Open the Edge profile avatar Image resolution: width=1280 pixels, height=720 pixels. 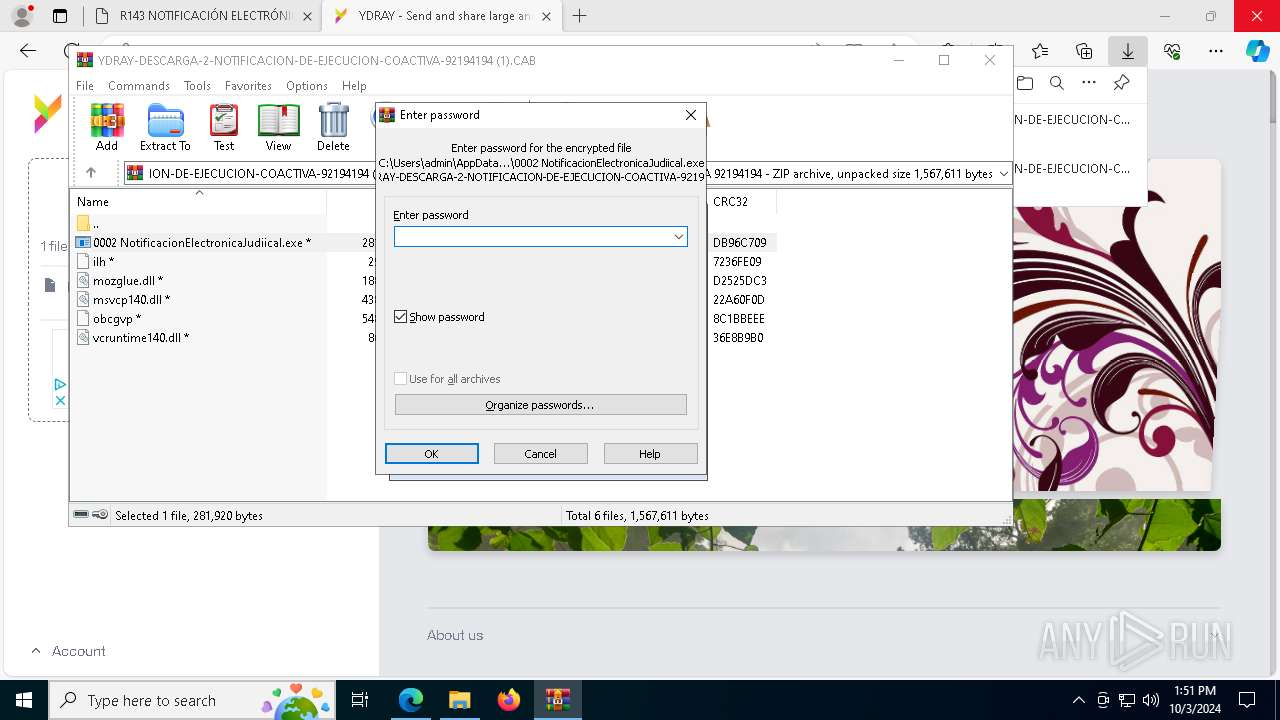point(21,16)
